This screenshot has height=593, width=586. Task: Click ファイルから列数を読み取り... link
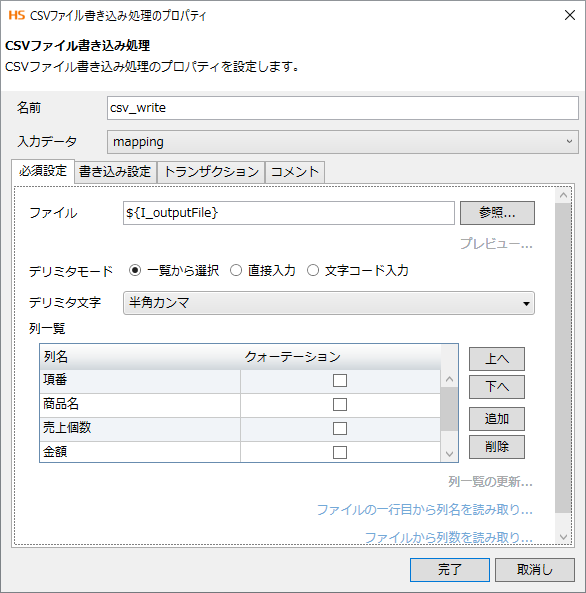click(449, 537)
